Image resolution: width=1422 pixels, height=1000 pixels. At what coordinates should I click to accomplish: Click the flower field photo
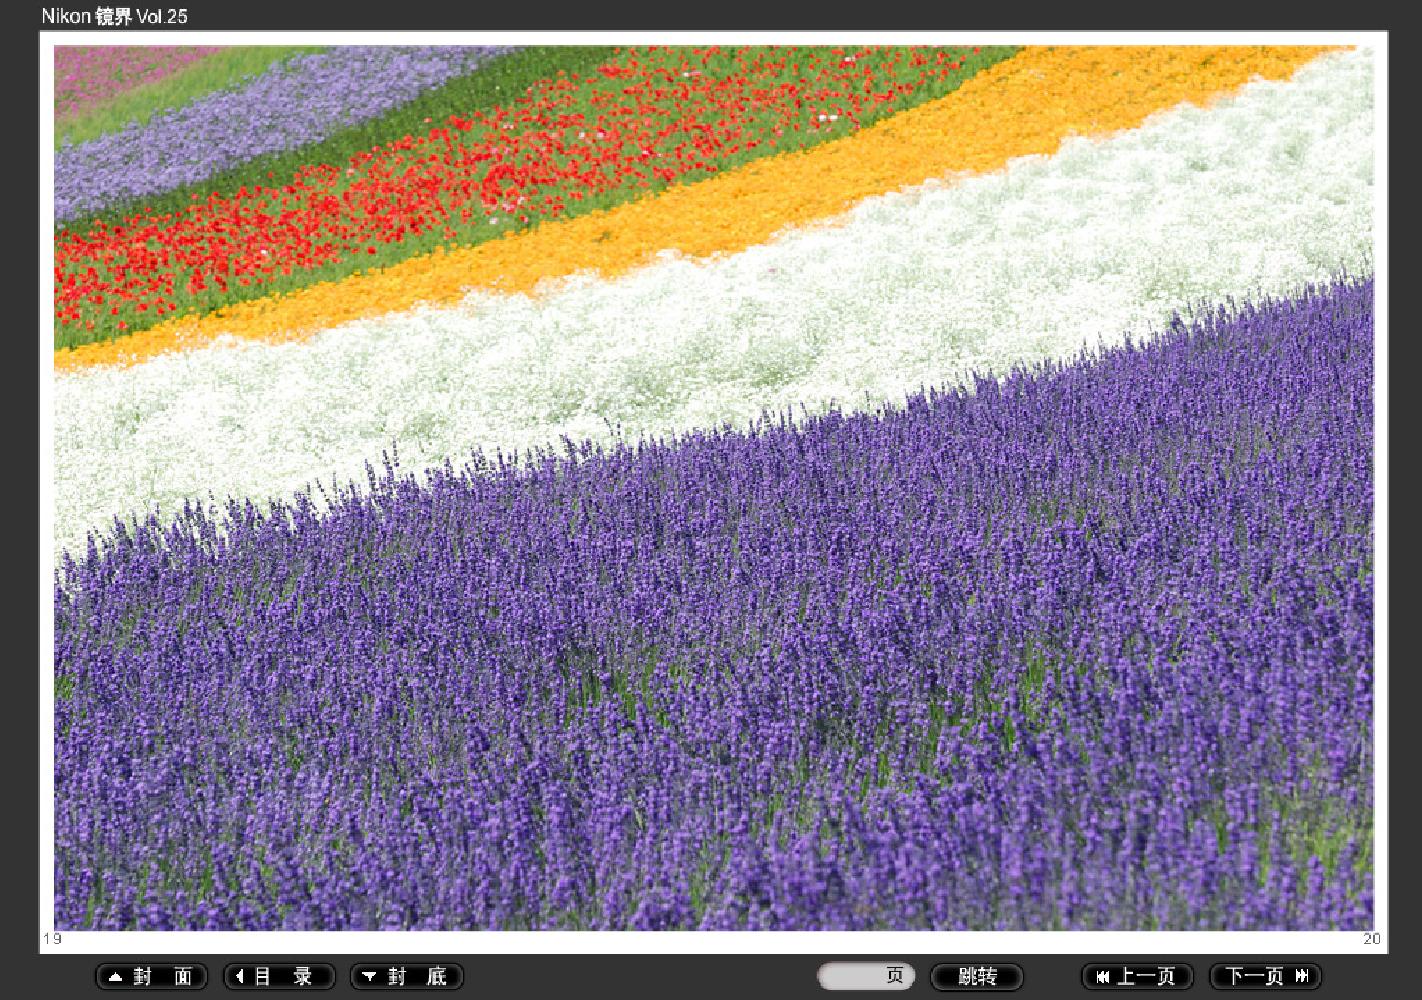click(x=713, y=488)
